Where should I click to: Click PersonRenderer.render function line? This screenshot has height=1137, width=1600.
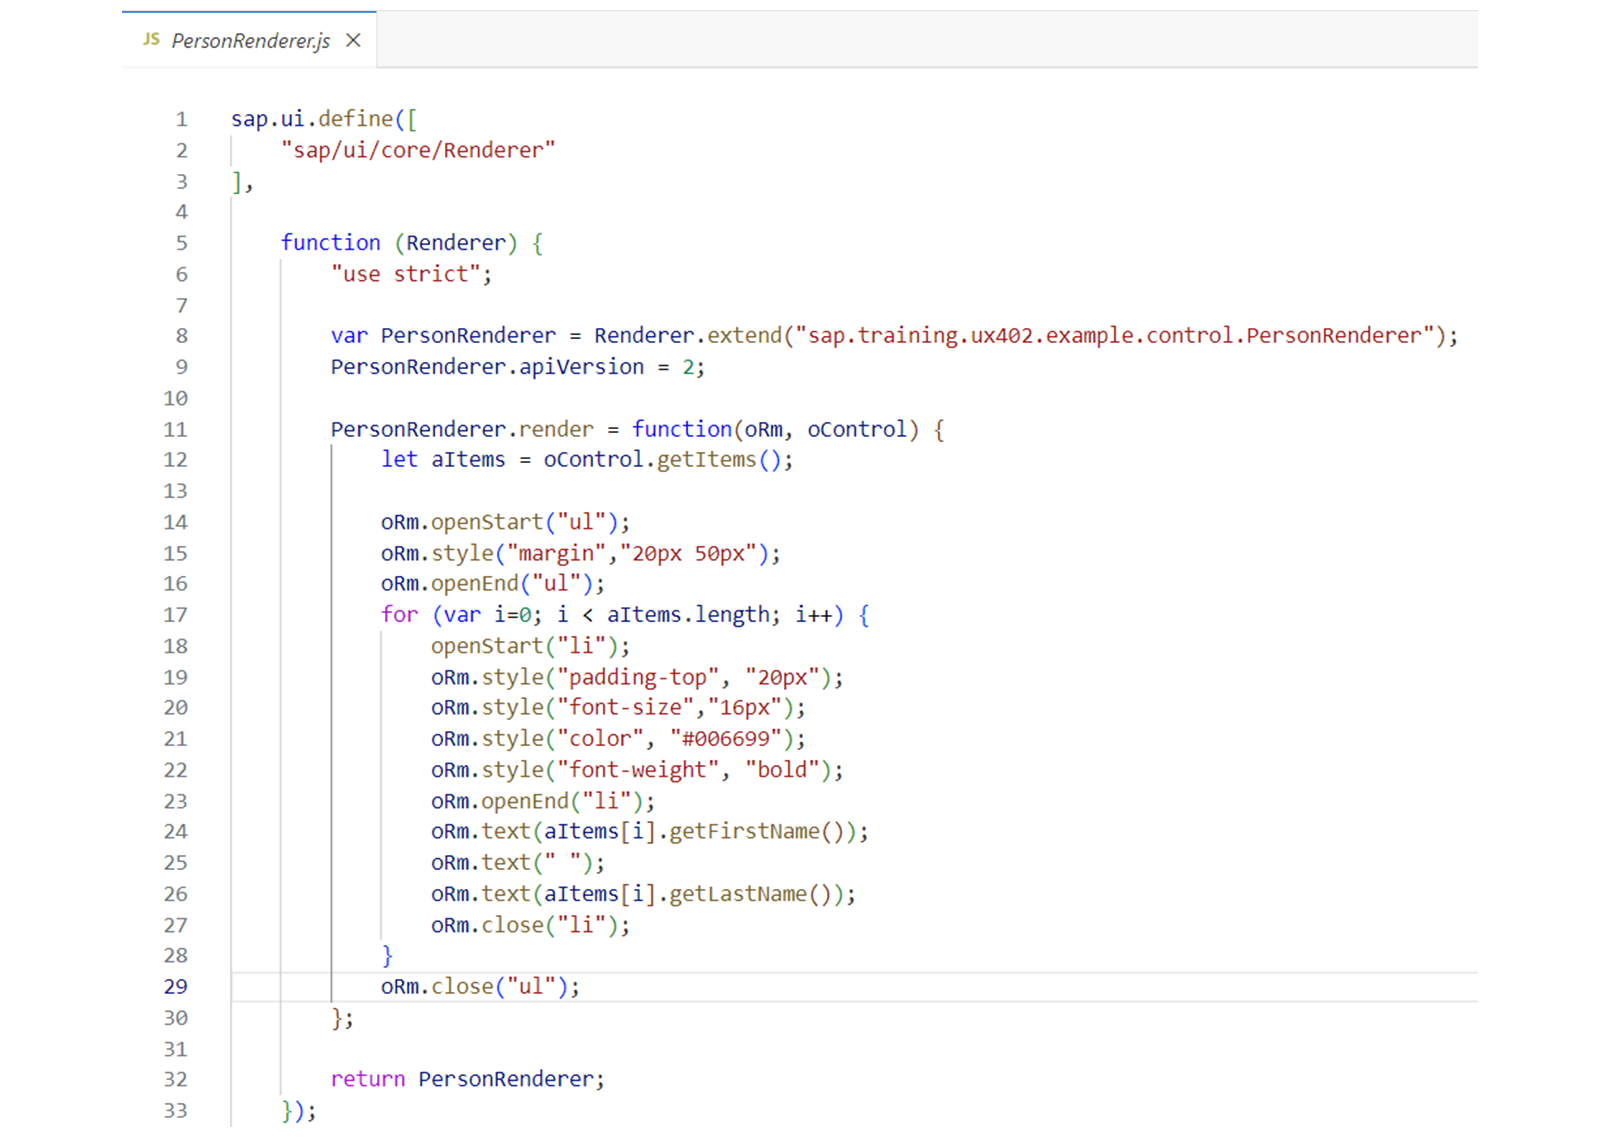(x=638, y=429)
